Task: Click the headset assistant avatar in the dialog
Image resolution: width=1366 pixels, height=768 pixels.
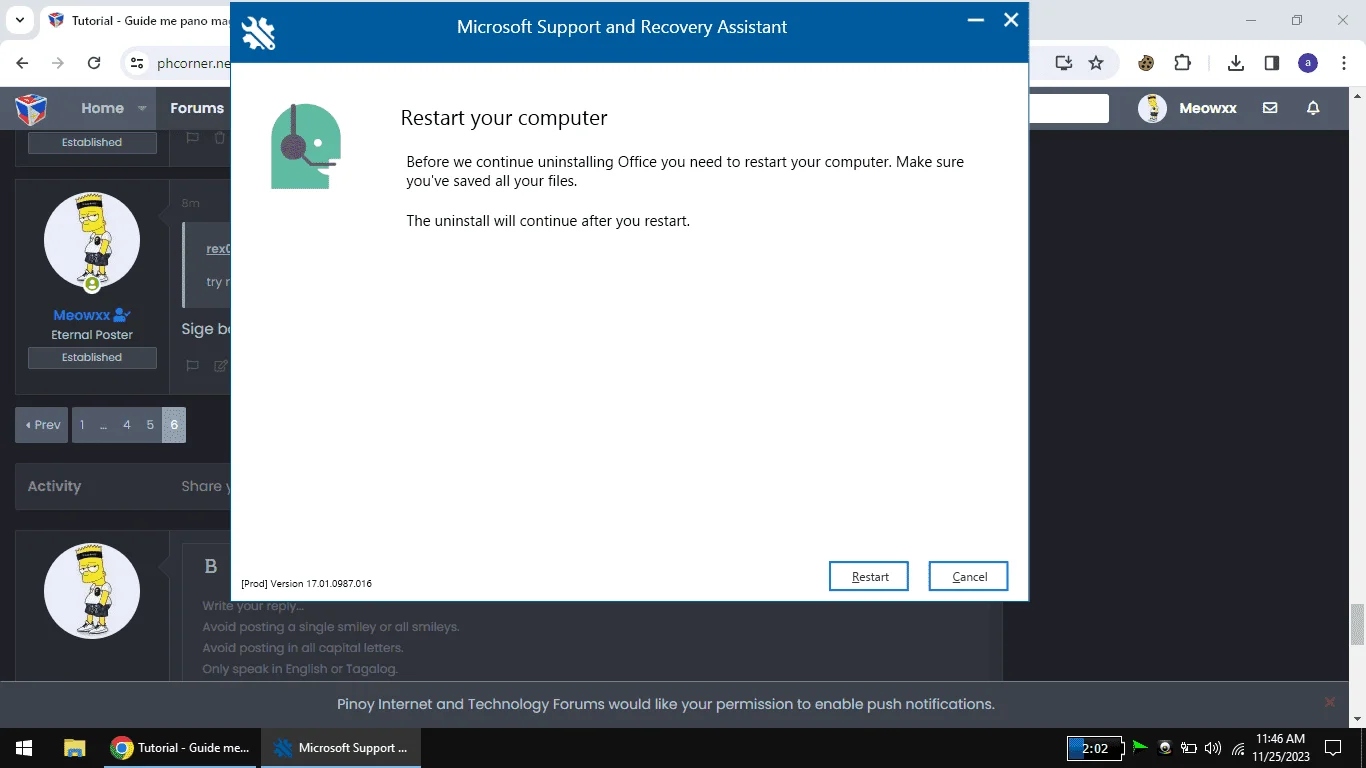Action: [x=306, y=146]
